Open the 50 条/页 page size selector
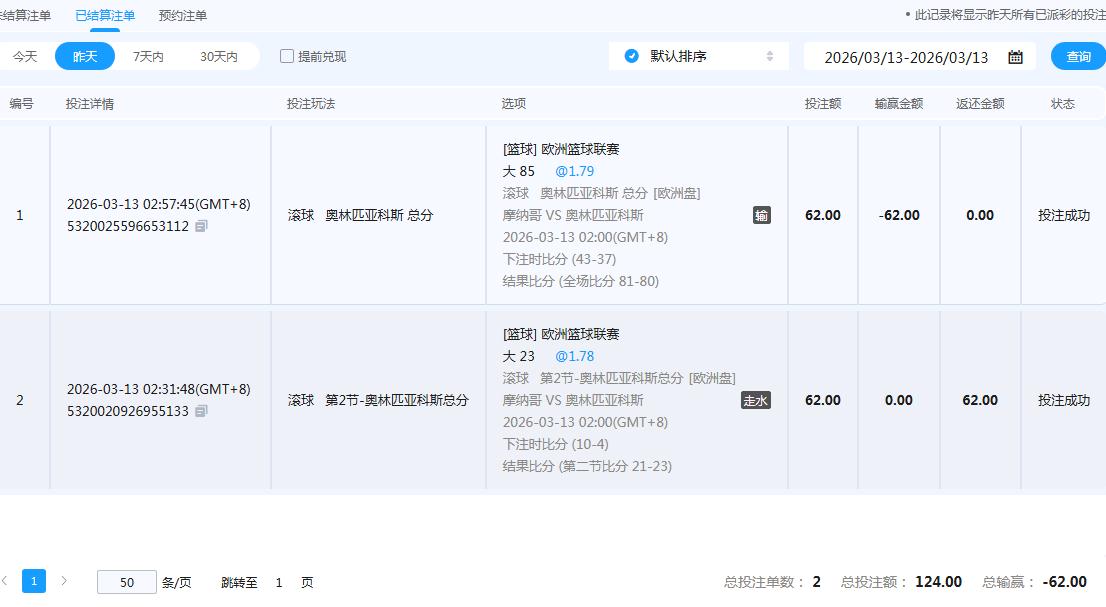 tap(127, 582)
